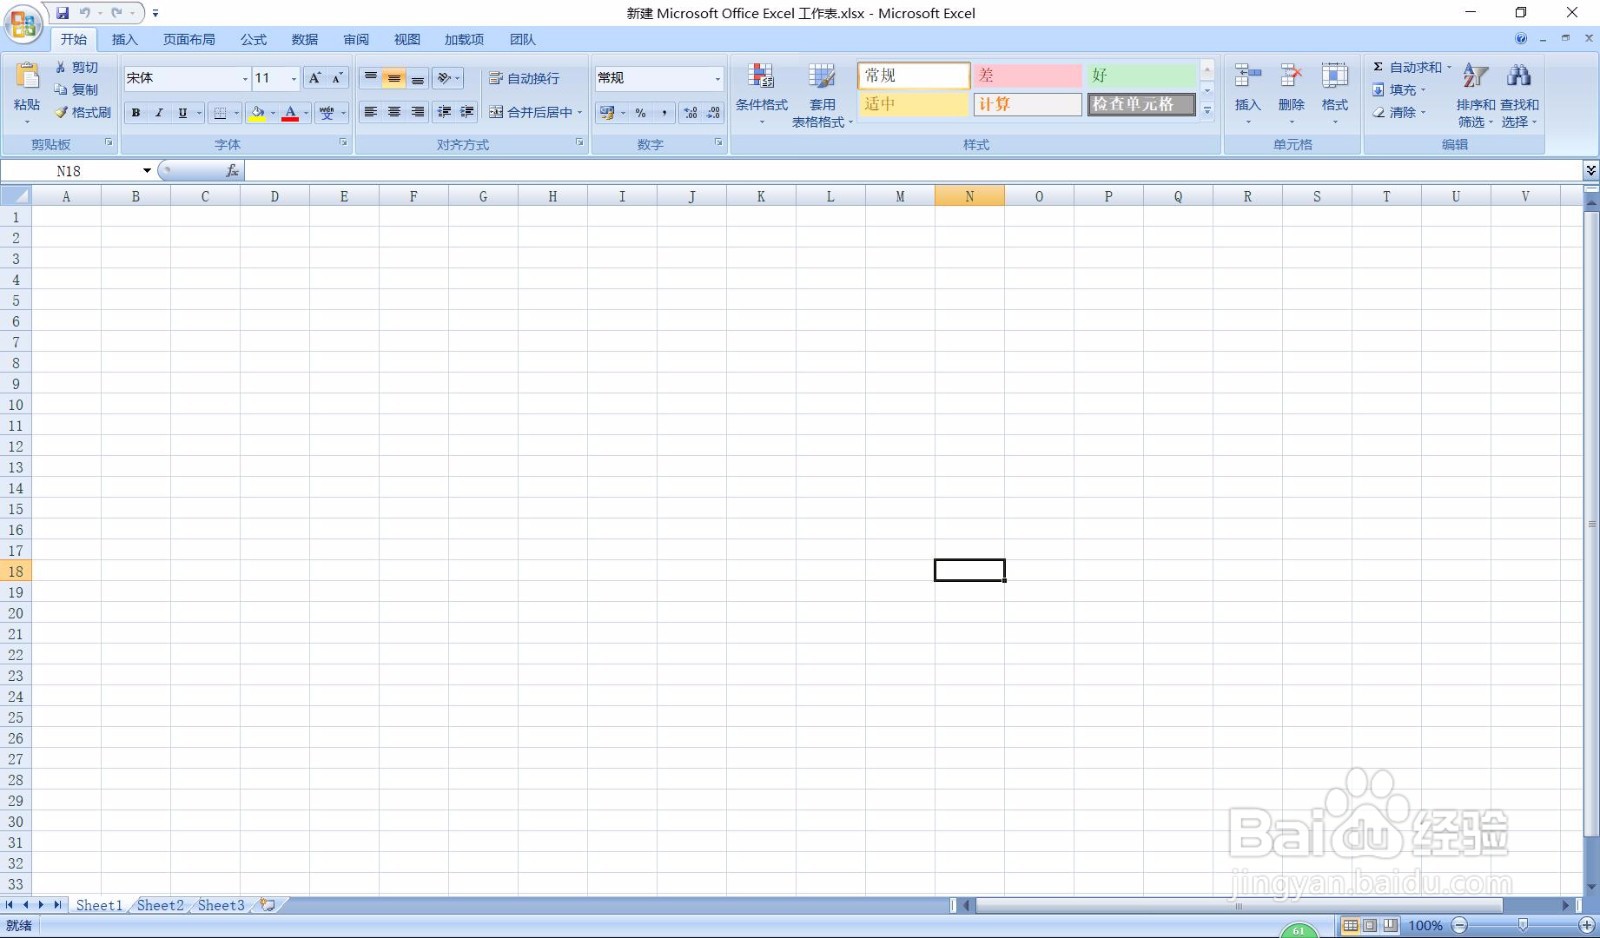The width and height of the screenshot is (1600, 938).
Task: Click the comma style button
Action: tap(664, 113)
